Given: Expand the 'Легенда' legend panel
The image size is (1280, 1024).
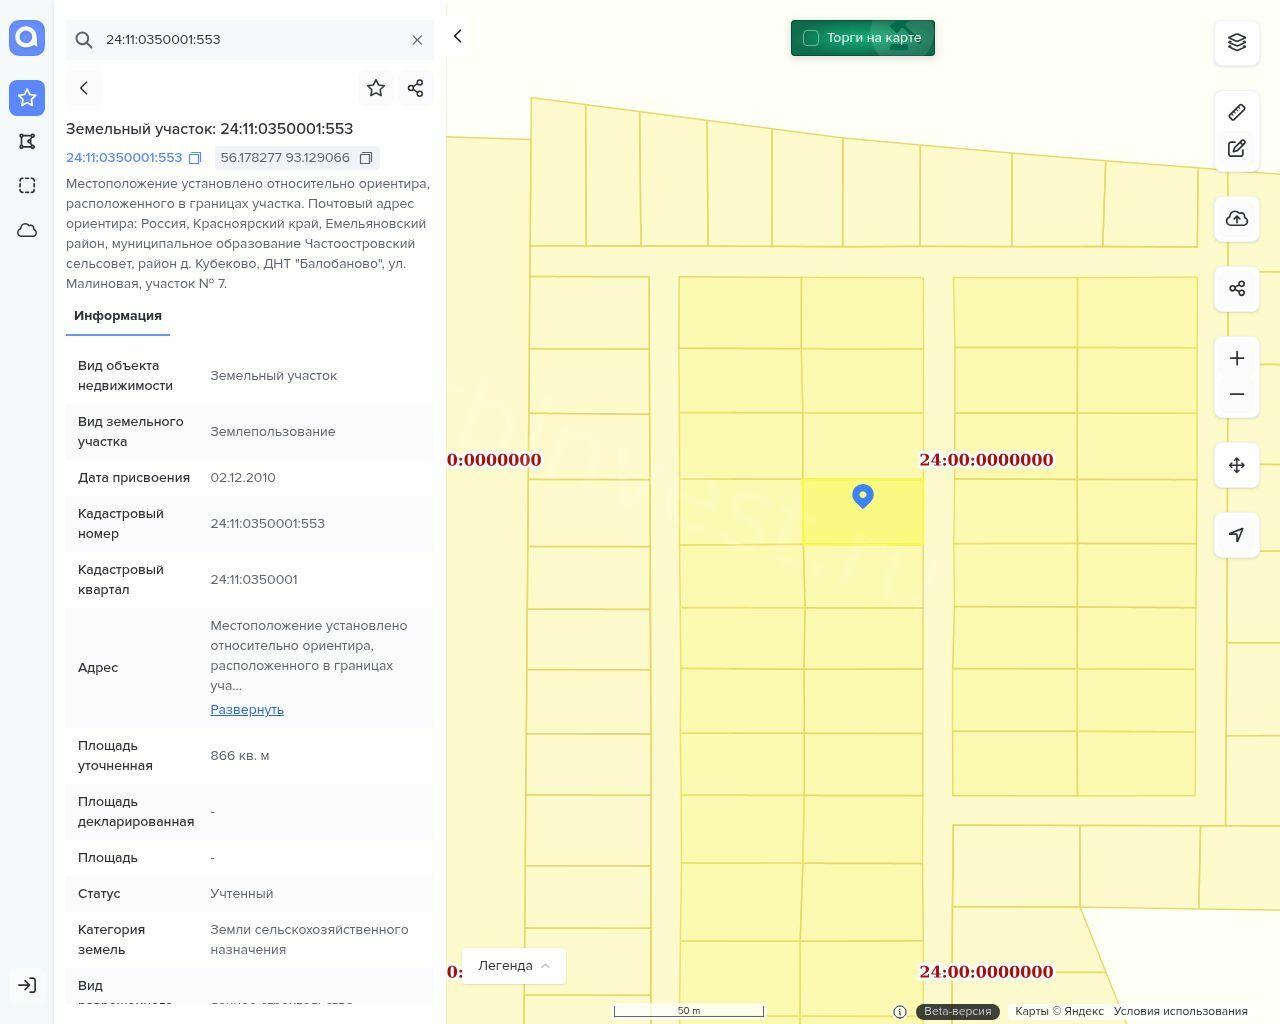Looking at the screenshot, I should (x=514, y=965).
